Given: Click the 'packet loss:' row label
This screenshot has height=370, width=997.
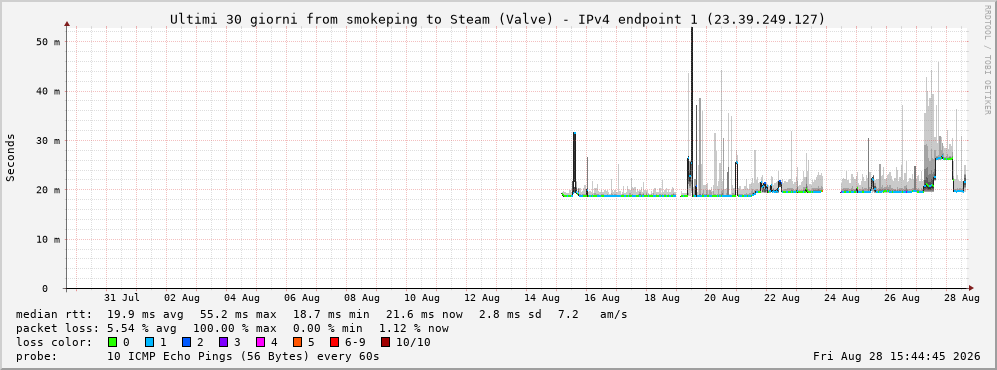Looking at the screenshot, I should click(57, 329).
